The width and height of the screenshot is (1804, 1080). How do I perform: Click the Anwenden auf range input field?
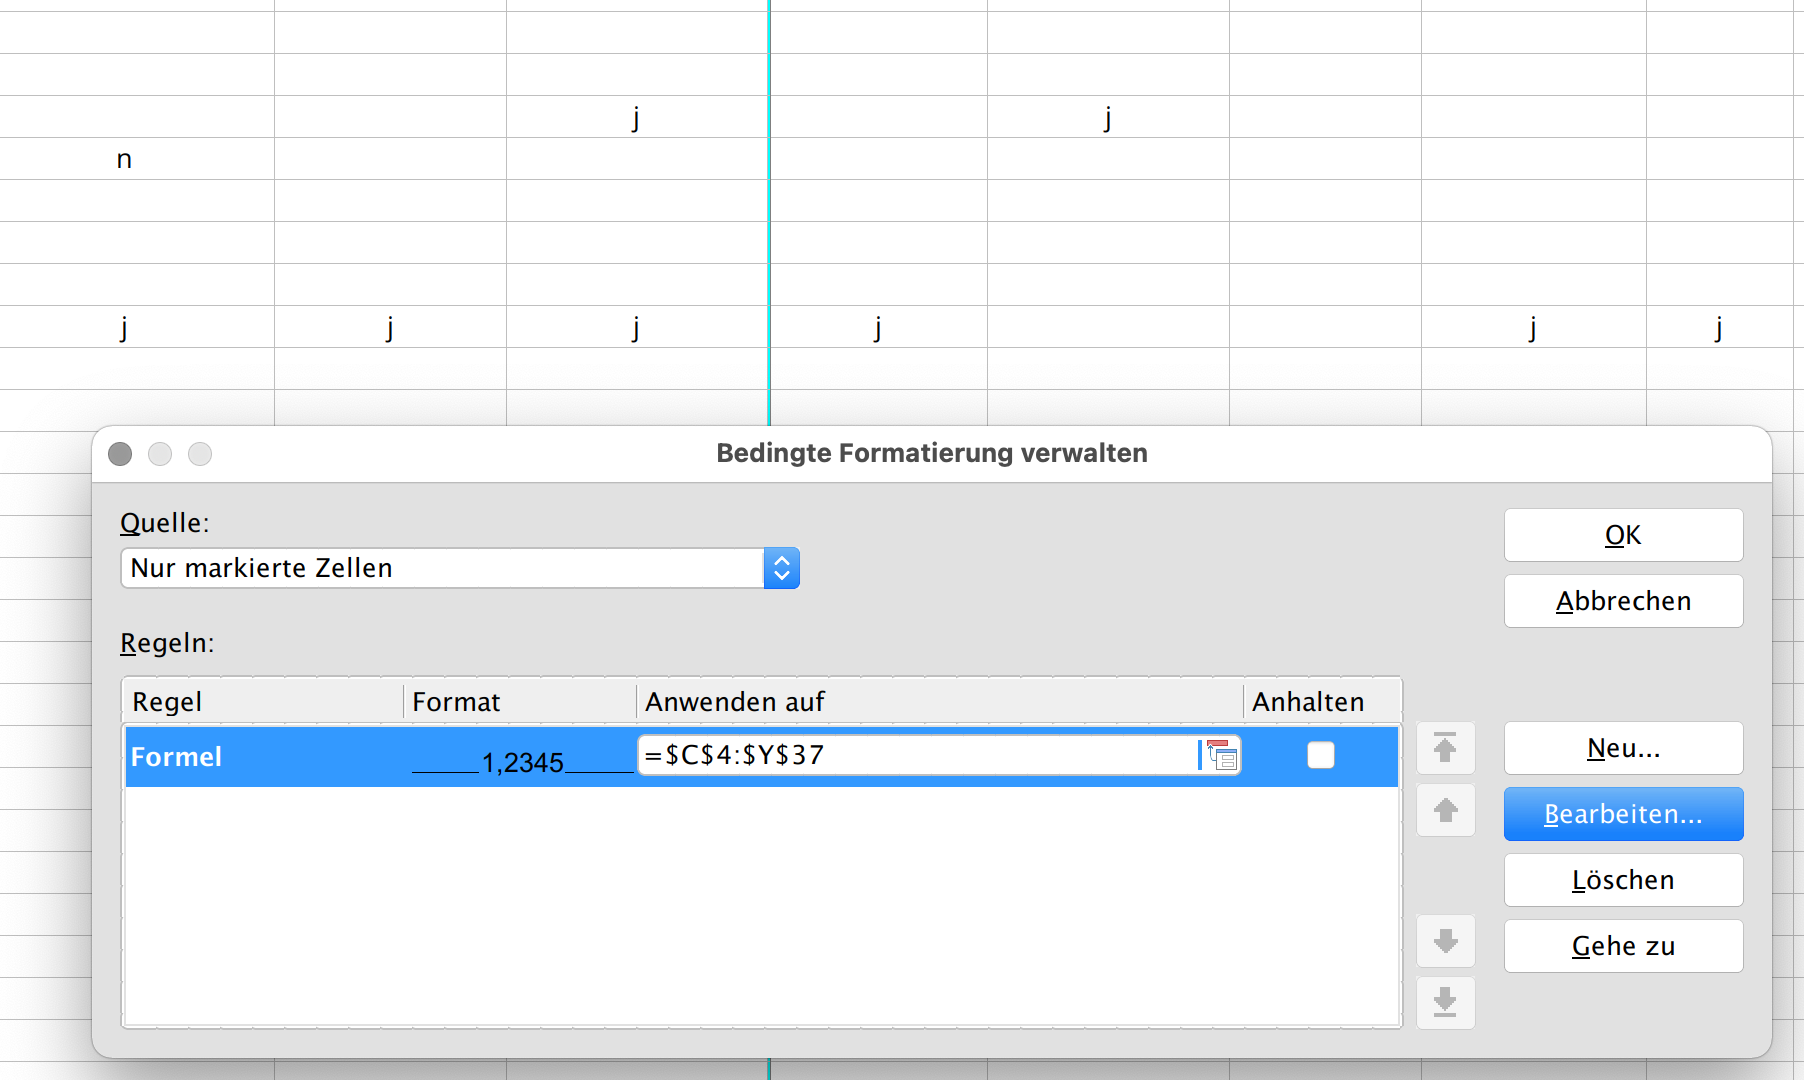point(915,756)
